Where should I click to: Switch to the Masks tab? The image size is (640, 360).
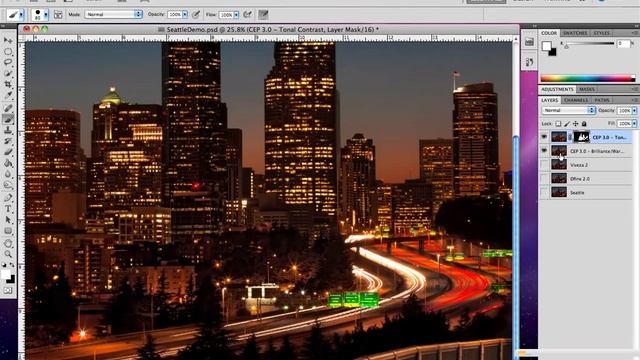point(587,89)
